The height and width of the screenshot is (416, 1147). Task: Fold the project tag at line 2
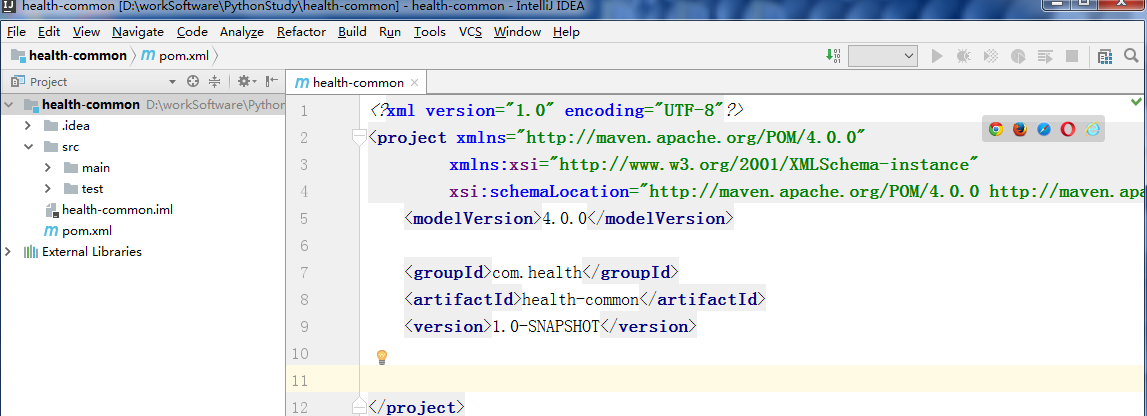pos(359,137)
